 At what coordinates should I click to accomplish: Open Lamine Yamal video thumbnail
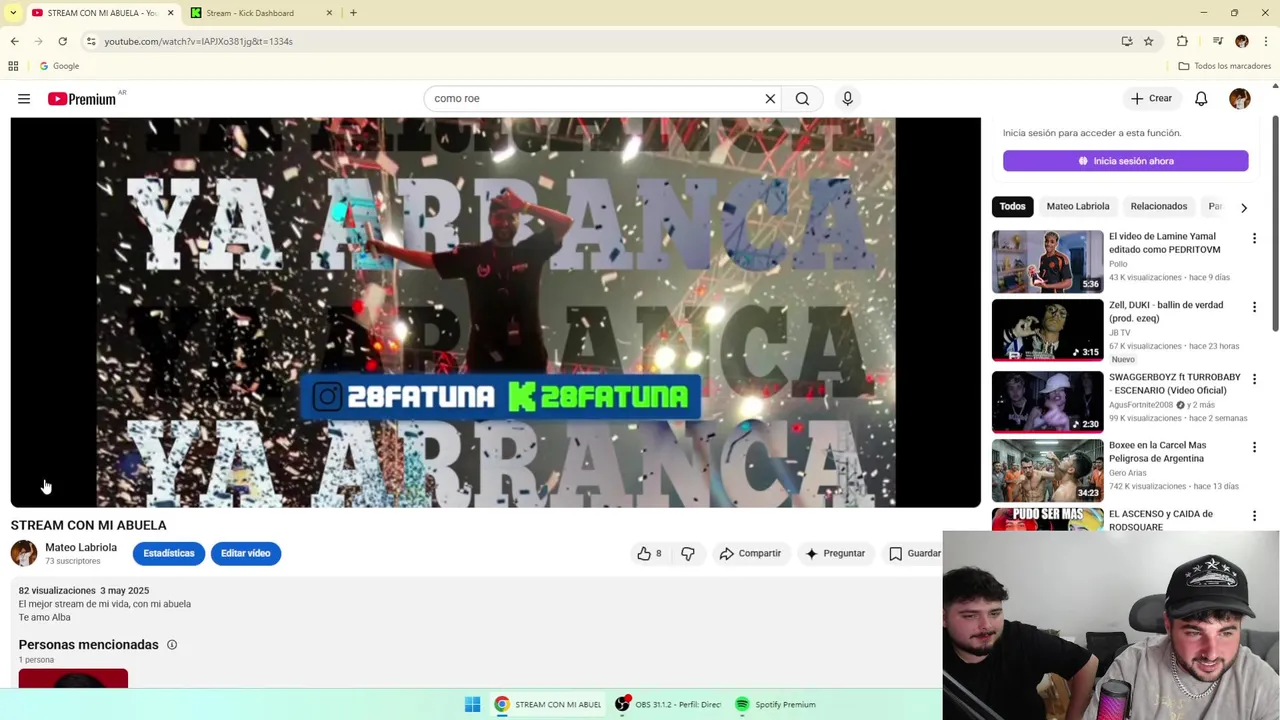pyautogui.click(x=1048, y=262)
